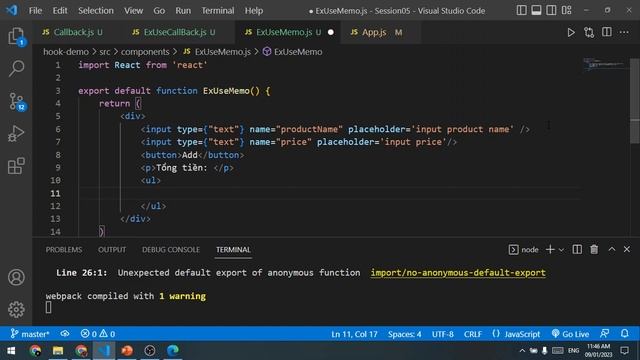Open the Go menu
Image resolution: width=640 pixels, height=360 pixels.
pos(159,11)
